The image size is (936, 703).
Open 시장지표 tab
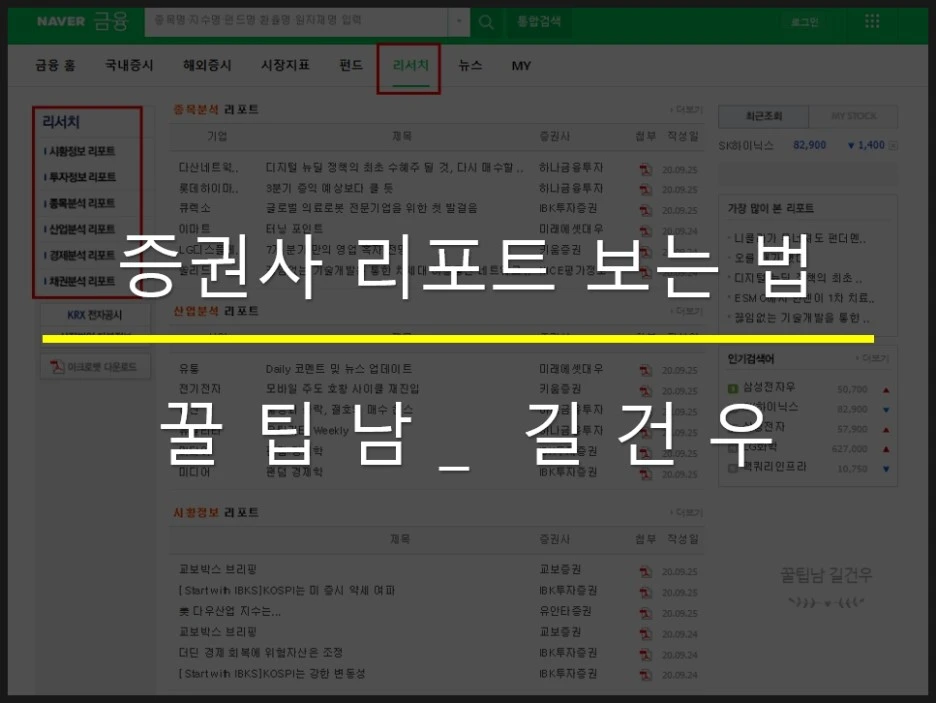click(285, 66)
